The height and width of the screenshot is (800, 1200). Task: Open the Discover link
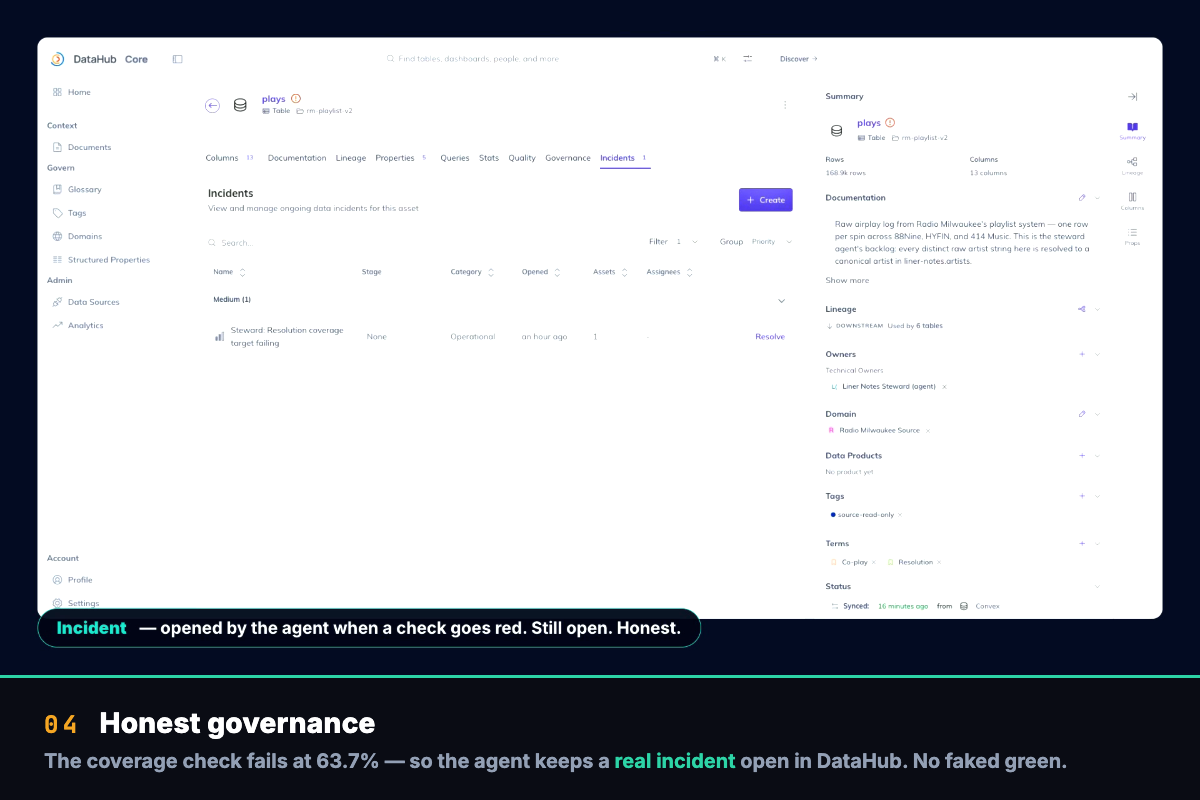tap(798, 59)
